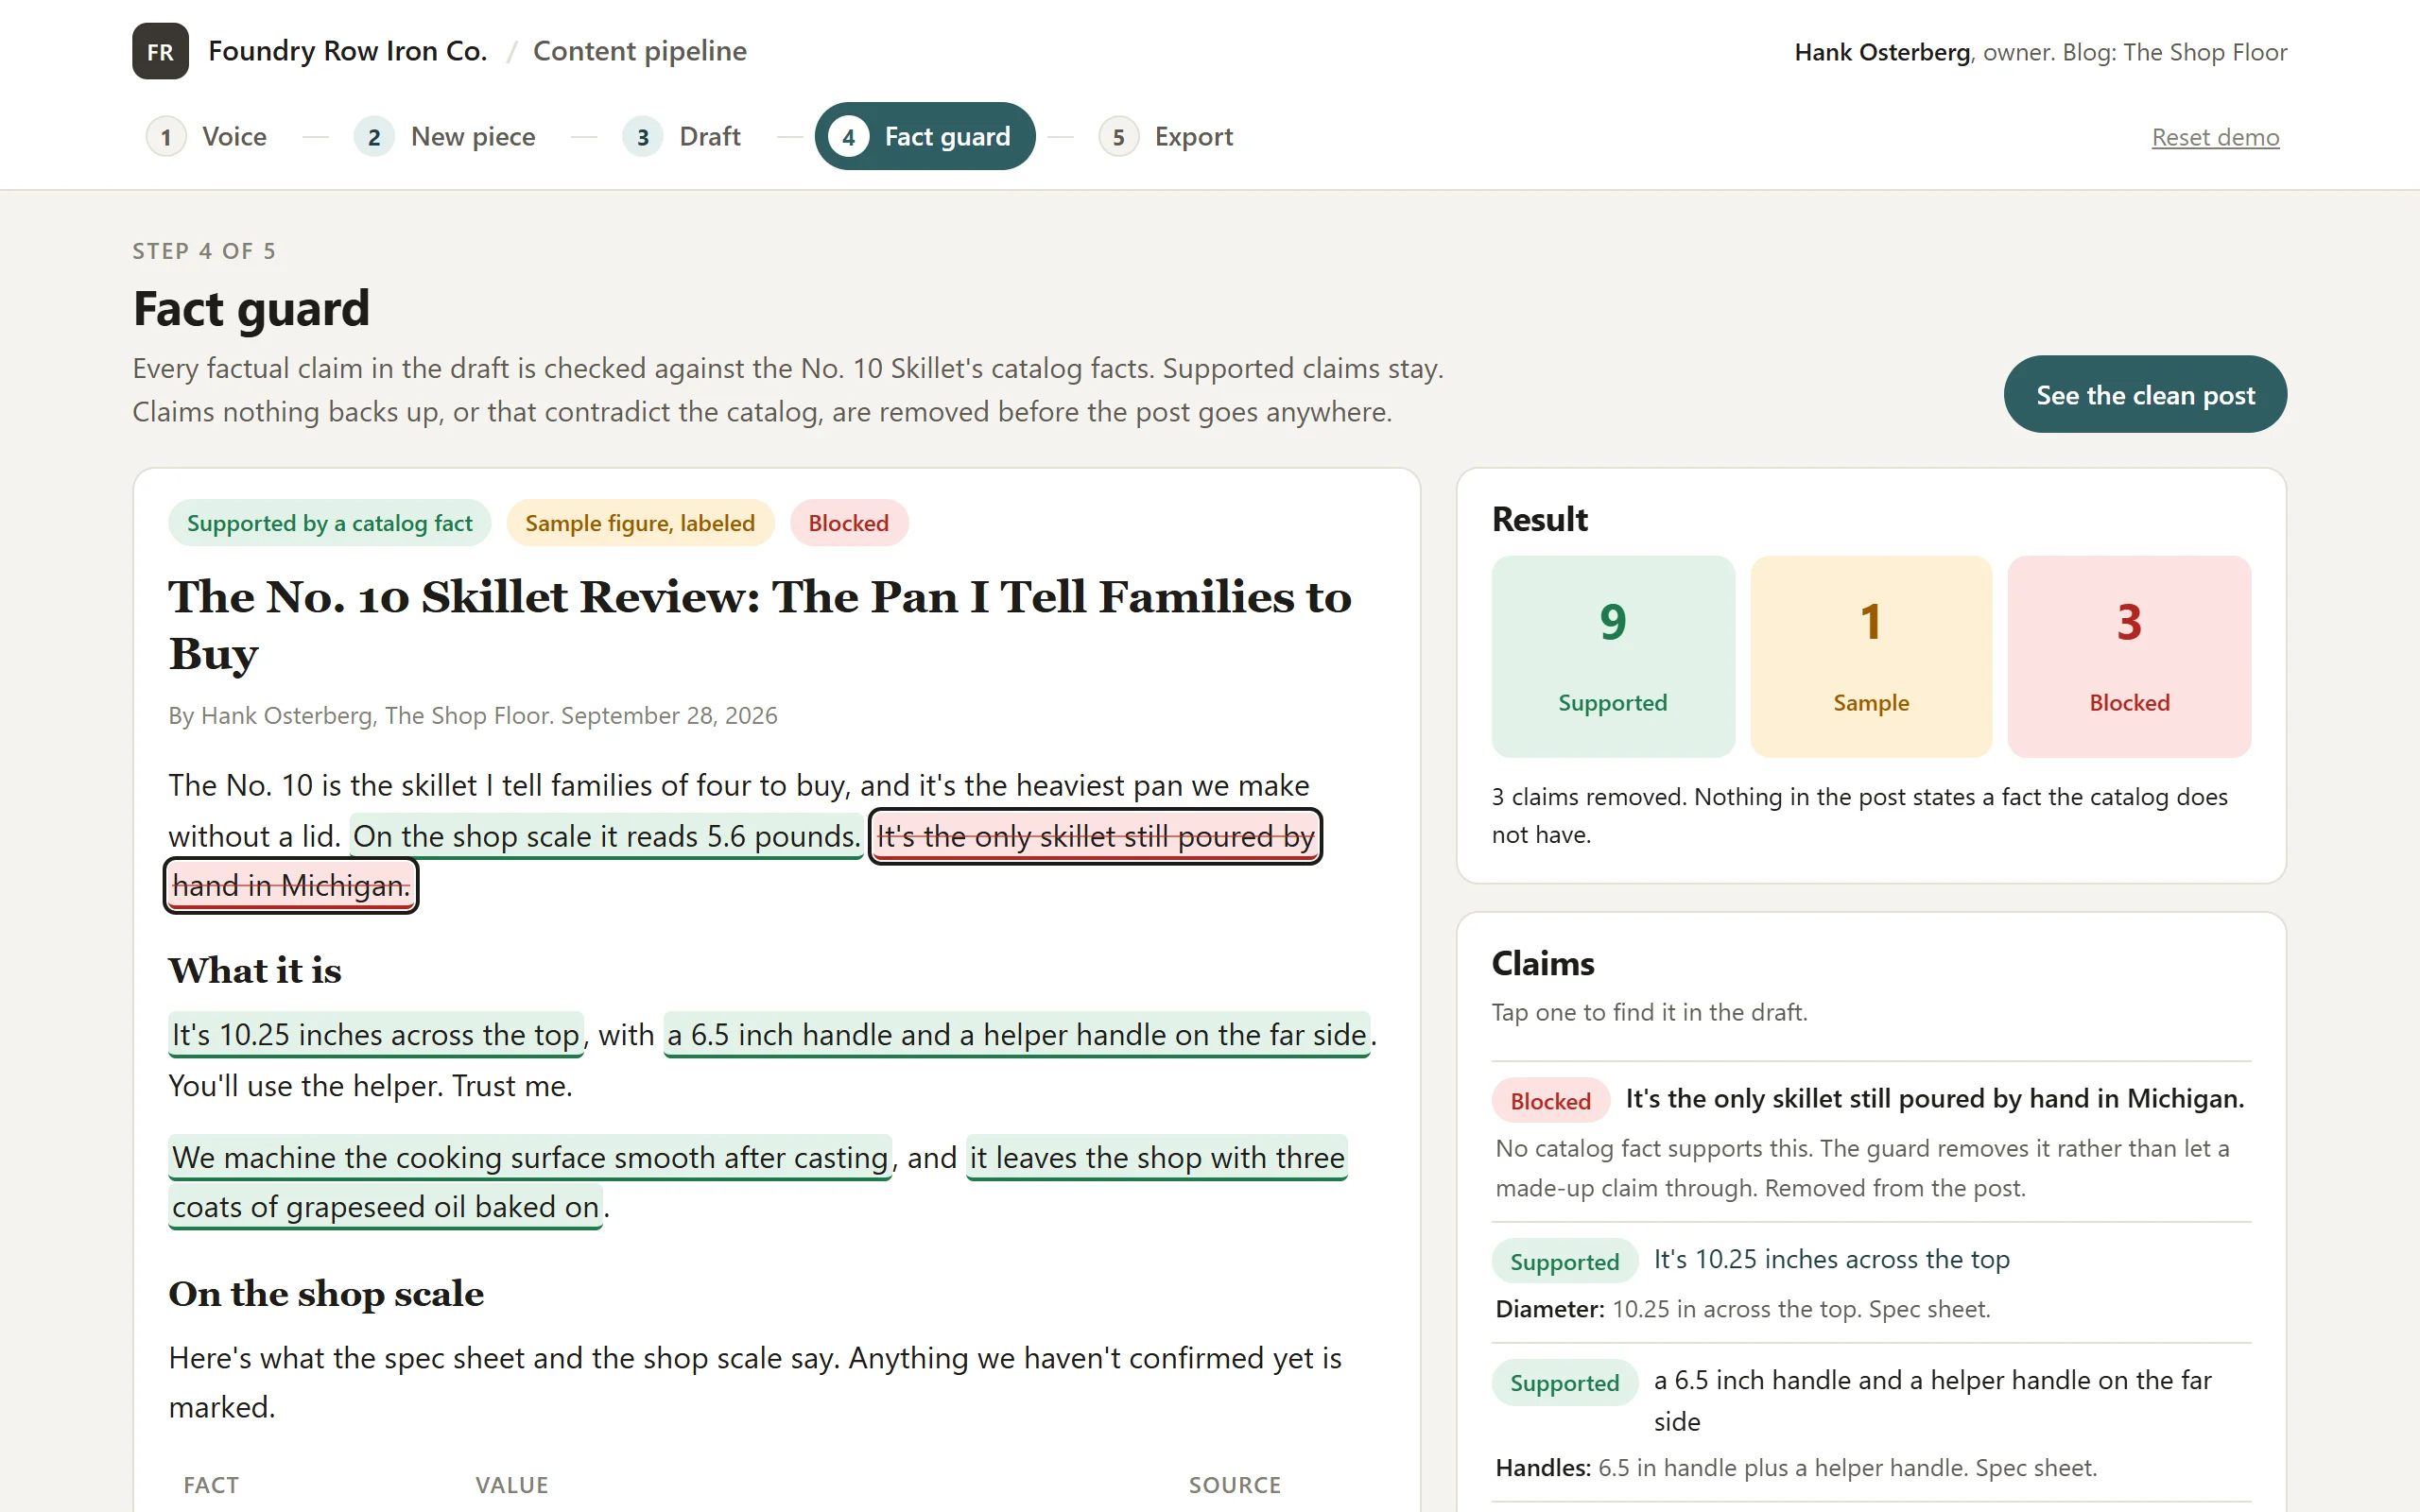Screen dimensions: 2420x1512
Task: Click the SOURCE column header
Action: tap(1235, 1485)
